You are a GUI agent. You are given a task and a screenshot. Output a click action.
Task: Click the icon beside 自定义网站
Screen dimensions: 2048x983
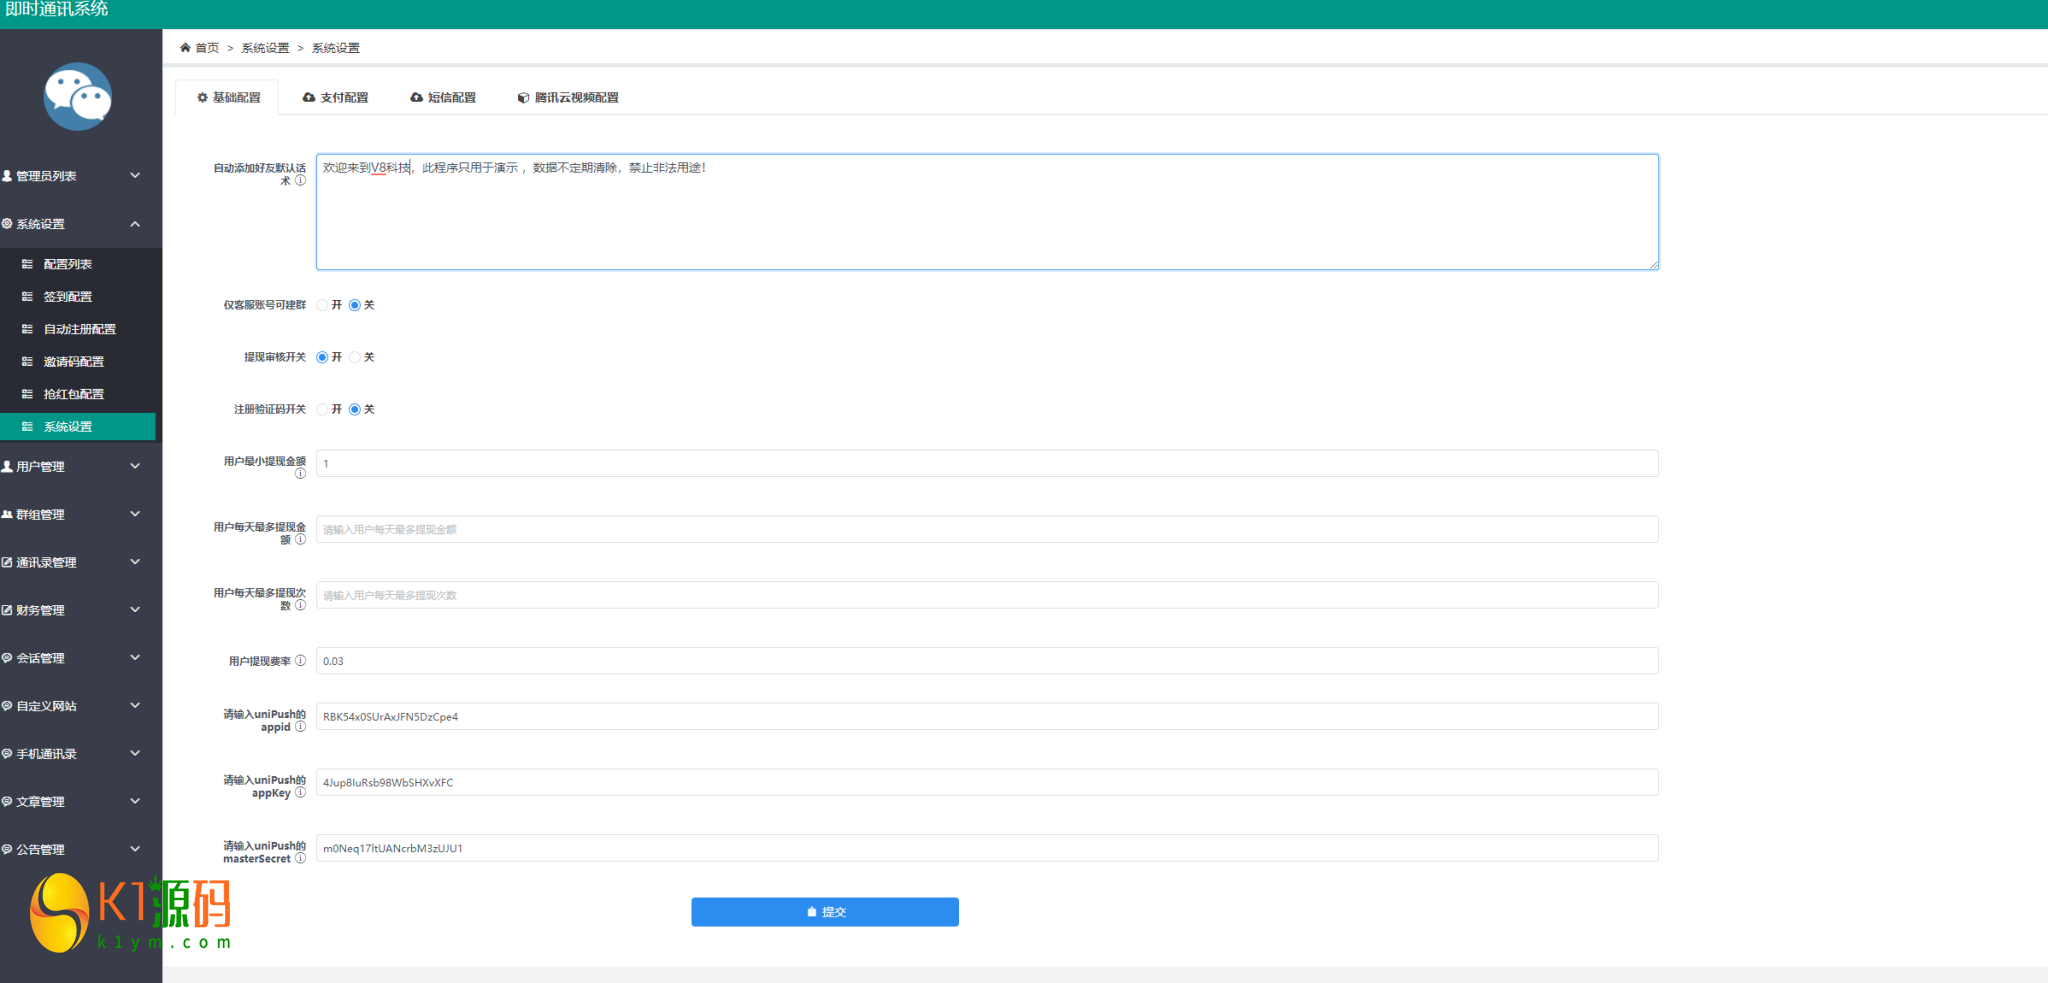[7, 706]
